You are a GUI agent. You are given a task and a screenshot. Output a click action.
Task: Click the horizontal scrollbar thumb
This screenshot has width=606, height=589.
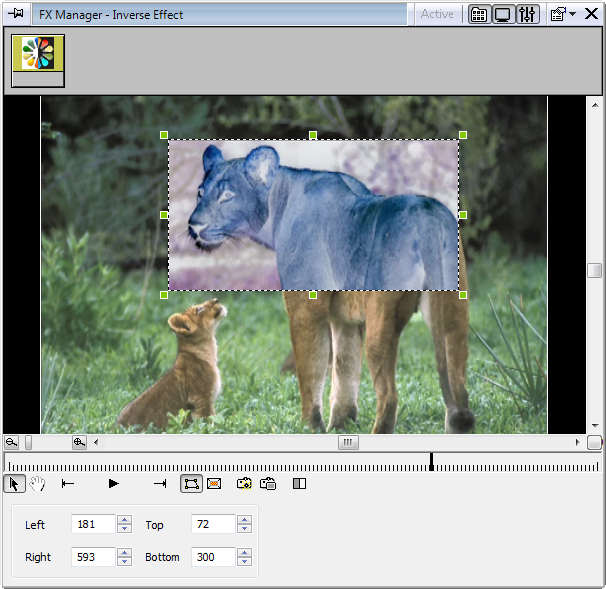click(x=348, y=442)
